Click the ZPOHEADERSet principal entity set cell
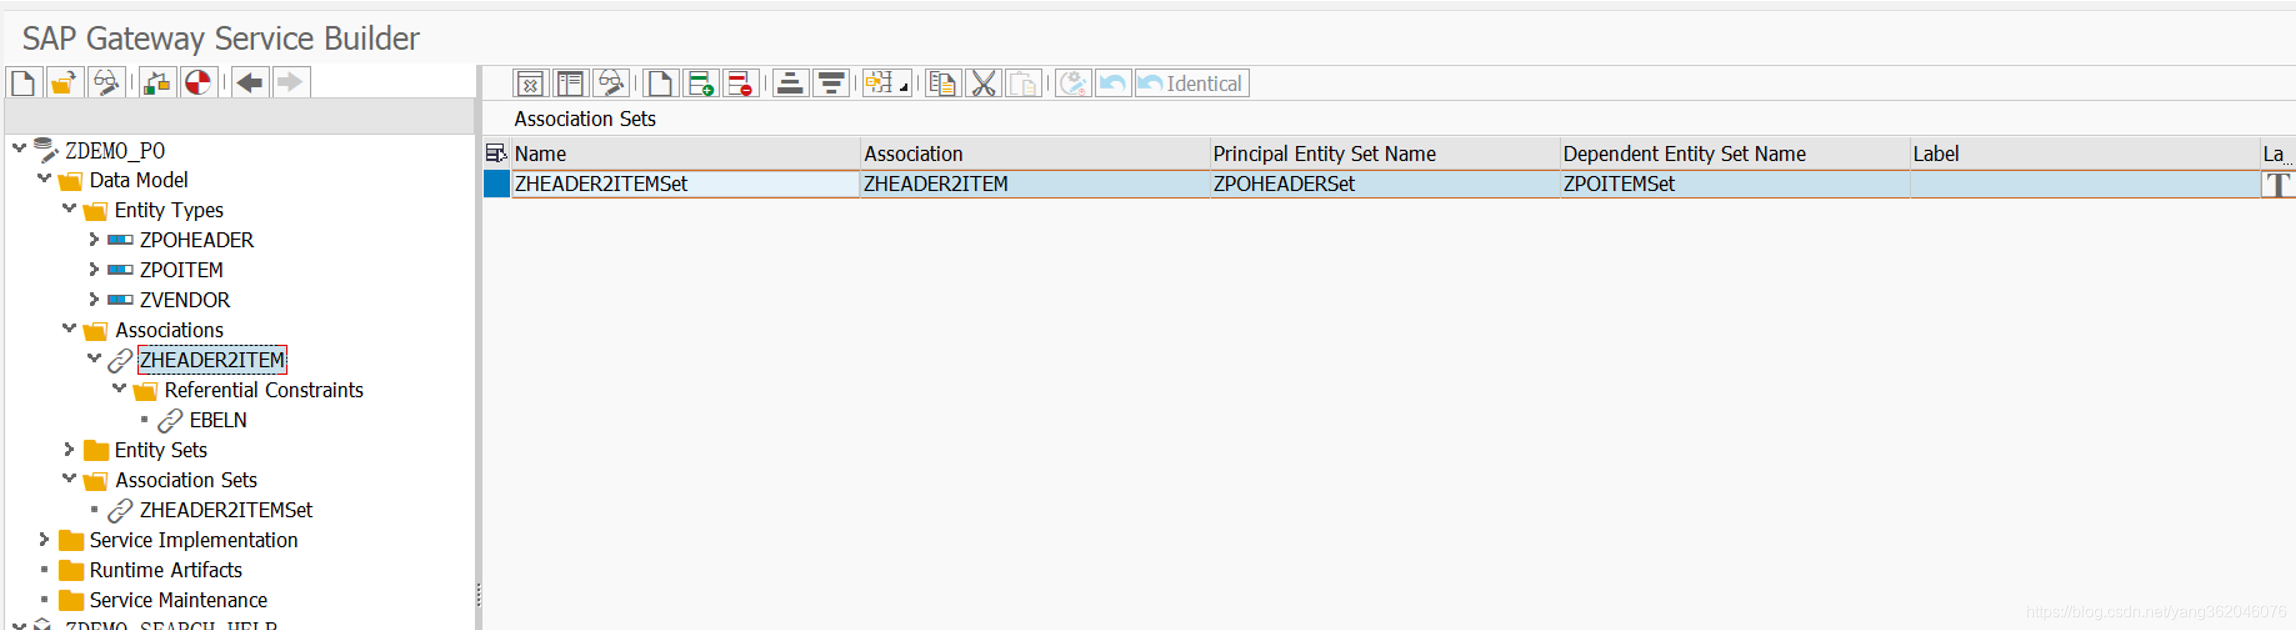 point(1384,184)
